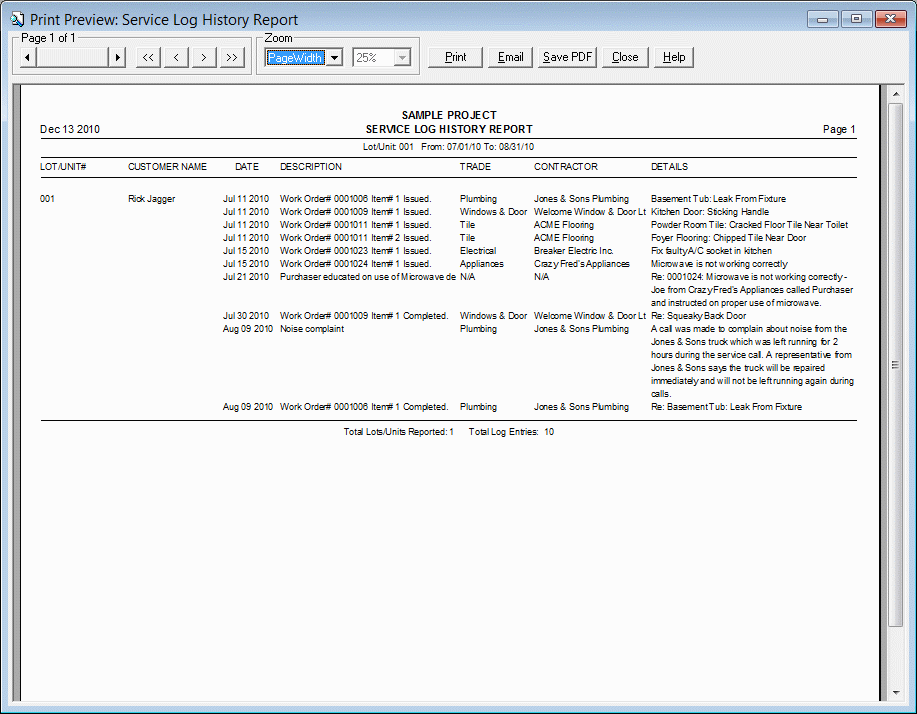
Task: Click the vertical scrollbar thumb
Action: coord(896,365)
